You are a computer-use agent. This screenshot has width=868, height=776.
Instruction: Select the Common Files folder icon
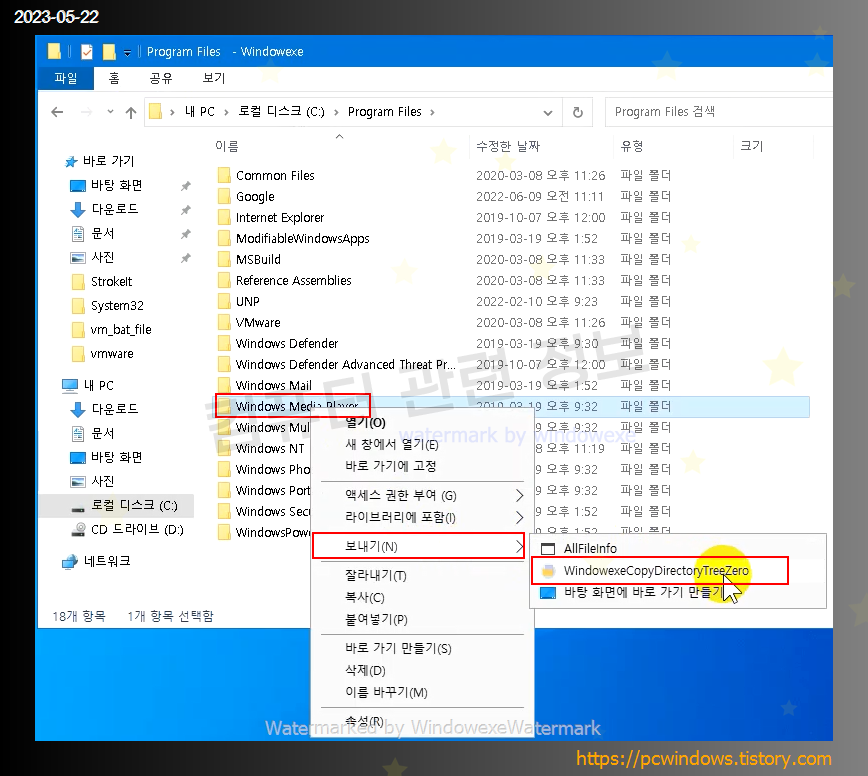pos(224,175)
